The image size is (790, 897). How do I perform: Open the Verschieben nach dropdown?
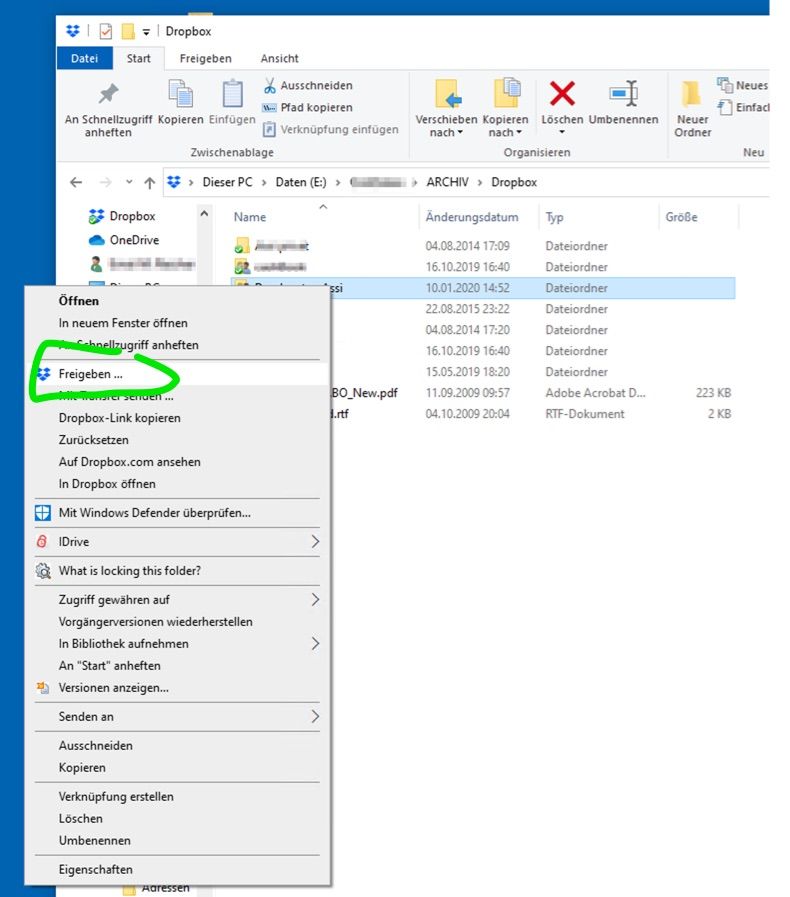[446, 132]
